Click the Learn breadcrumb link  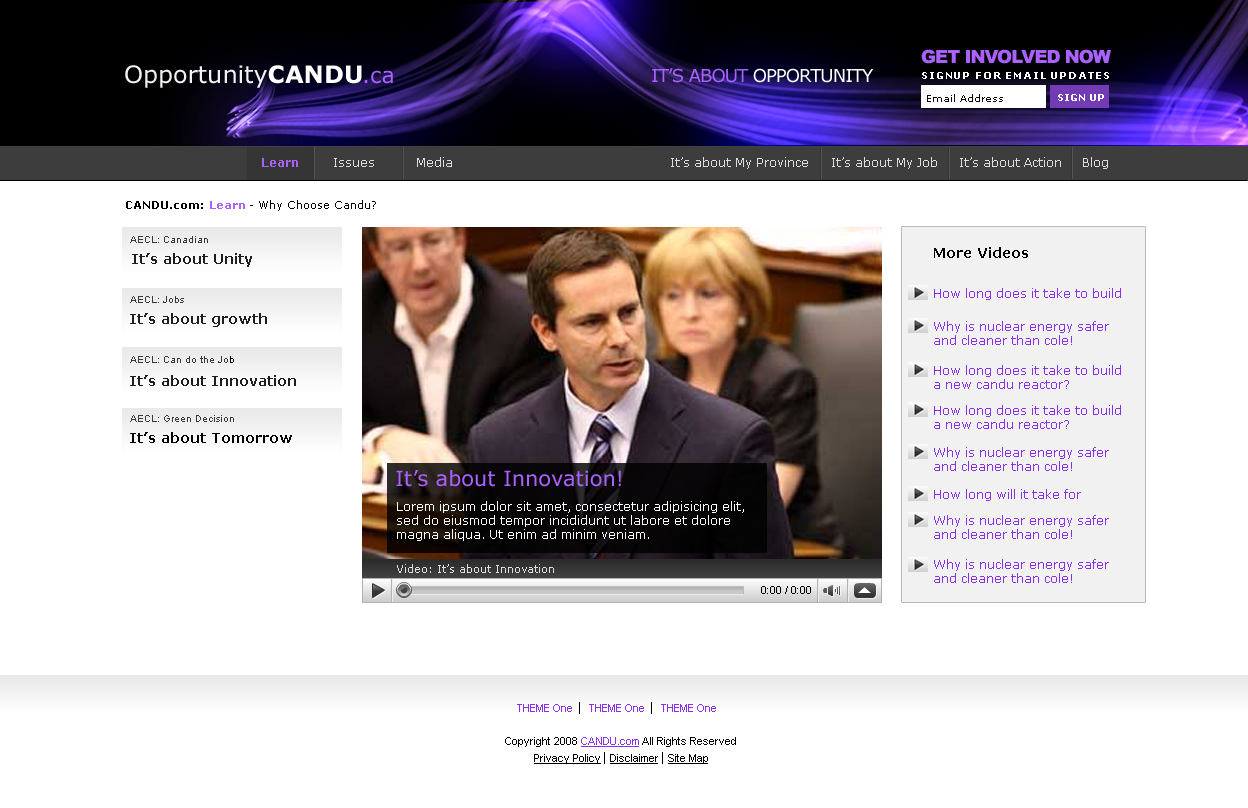coord(227,205)
